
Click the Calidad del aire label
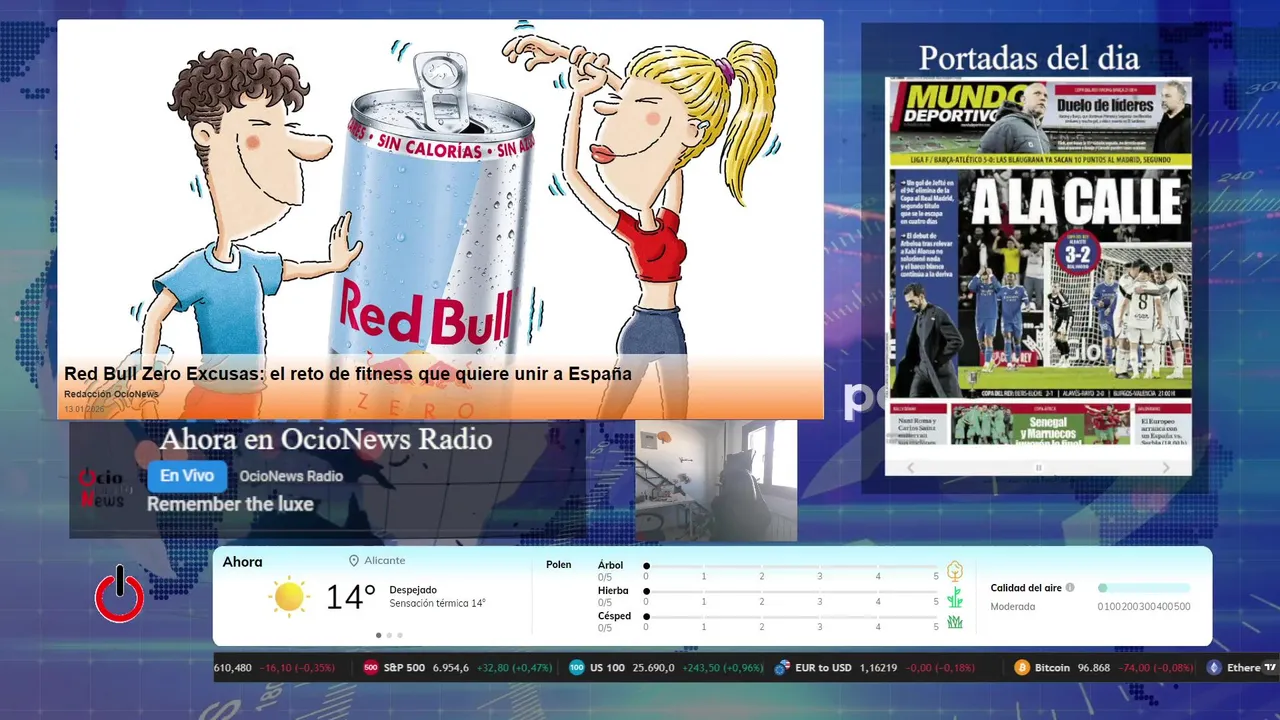1026,588
